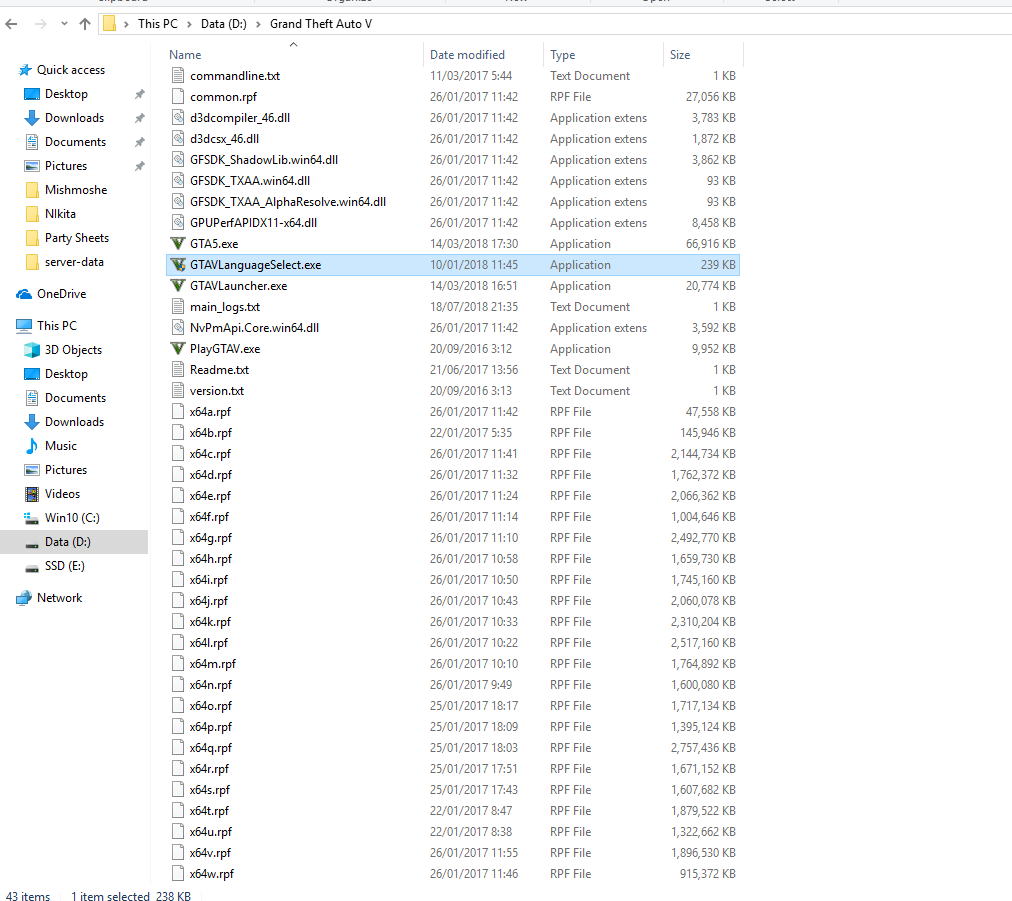Sort files by Date modified column

coord(467,55)
